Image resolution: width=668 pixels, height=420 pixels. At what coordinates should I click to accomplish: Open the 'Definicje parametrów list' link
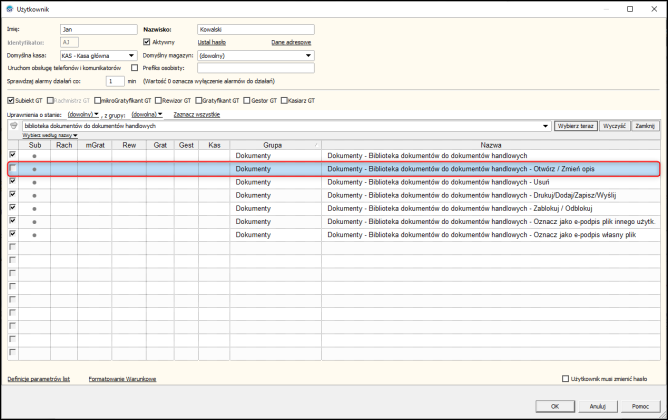(x=39, y=379)
